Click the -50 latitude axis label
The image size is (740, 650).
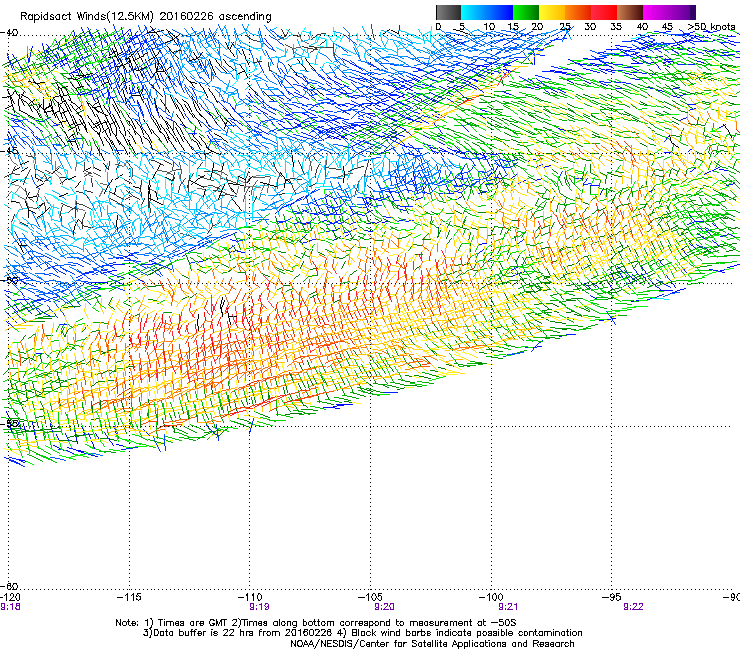click(10, 280)
